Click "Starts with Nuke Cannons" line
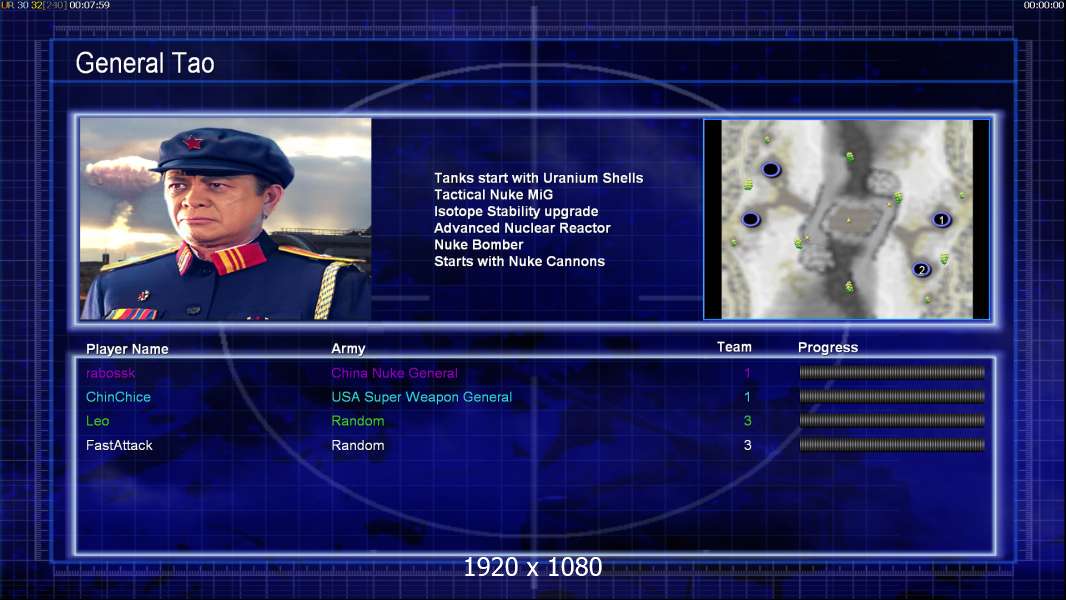This screenshot has width=1066, height=600. [x=519, y=262]
